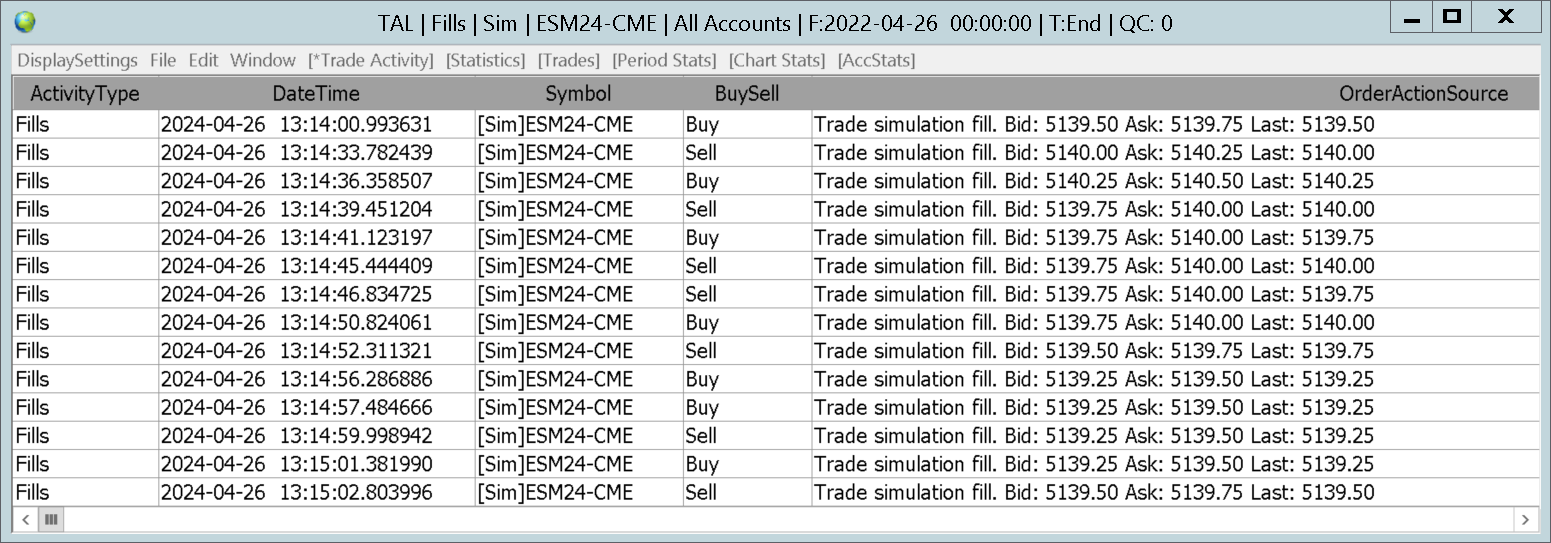The height and width of the screenshot is (543, 1551).
Task: Switch to the Trades tab
Action: [568, 60]
